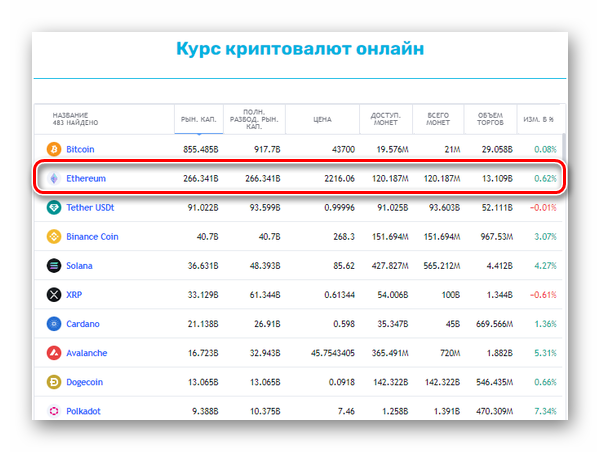Image resolution: width=600 pixels, height=452 pixels.
Task: Click Tether change value -0.01%
Action: pyautogui.click(x=543, y=207)
